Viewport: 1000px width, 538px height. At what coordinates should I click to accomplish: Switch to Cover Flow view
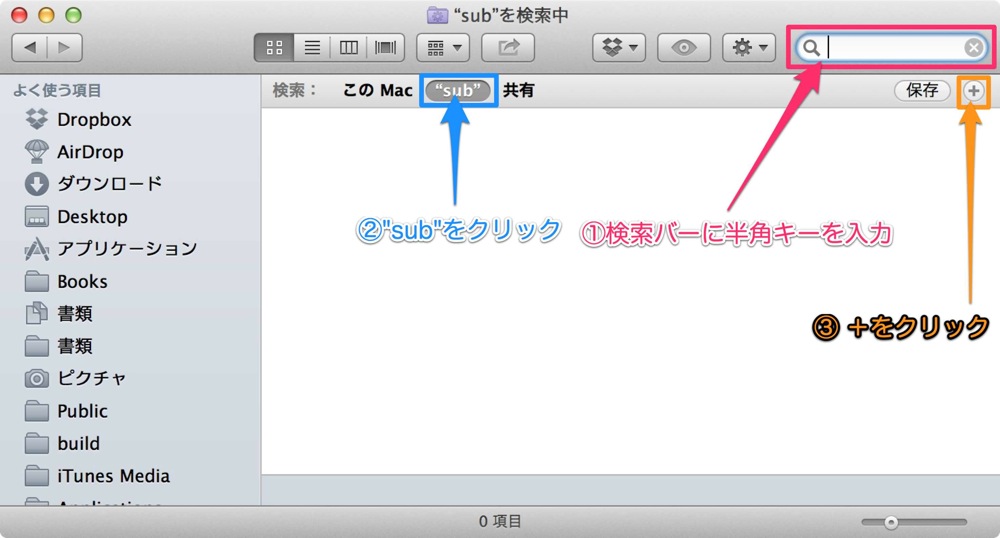click(x=386, y=47)
